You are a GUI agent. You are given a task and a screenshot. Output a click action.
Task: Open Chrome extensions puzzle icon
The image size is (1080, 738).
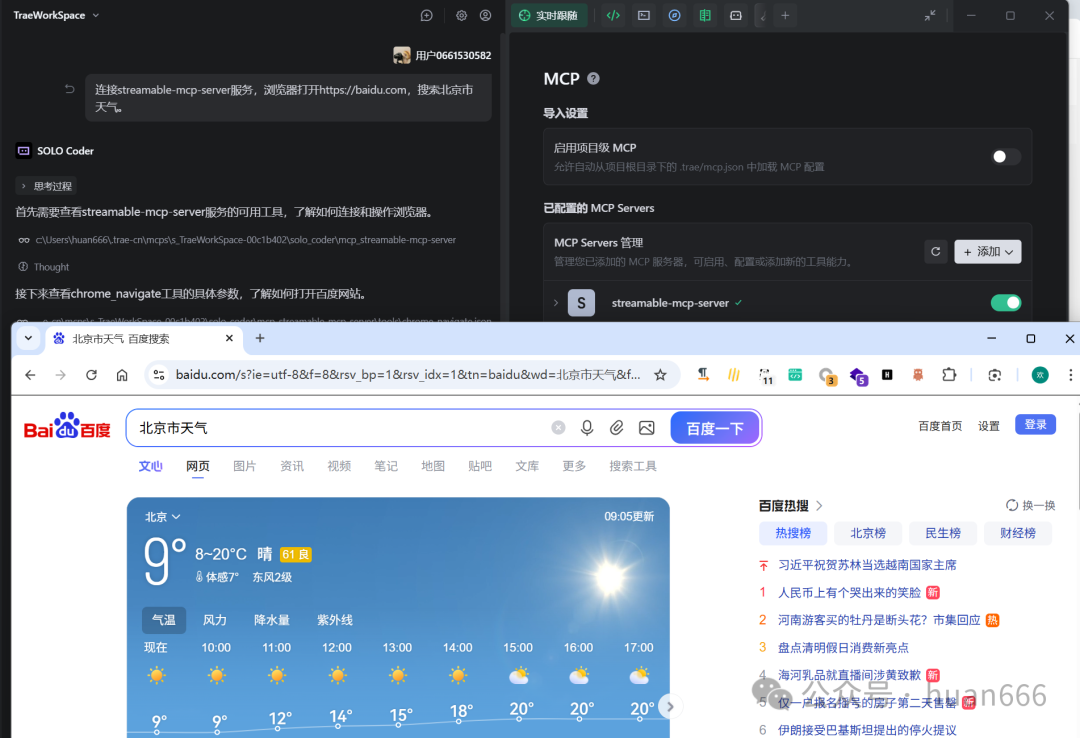click(949, 375)
